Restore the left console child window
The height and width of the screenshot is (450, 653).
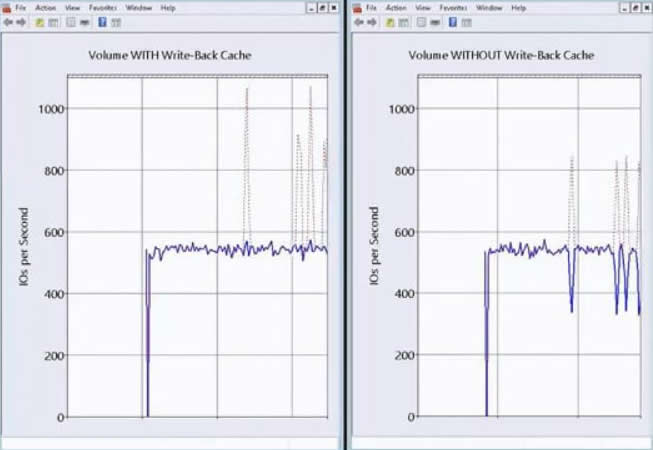tap(324, 7)
